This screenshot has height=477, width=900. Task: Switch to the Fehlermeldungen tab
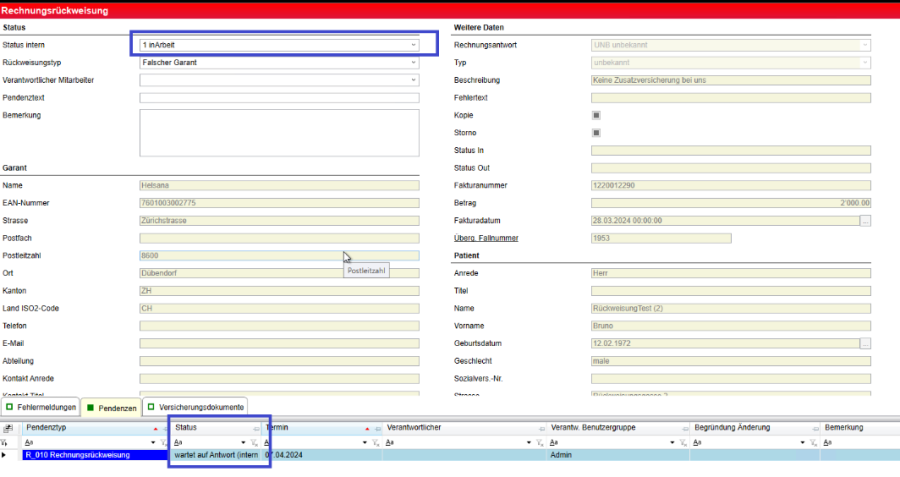pyautogui.click(x=41, y=408)
